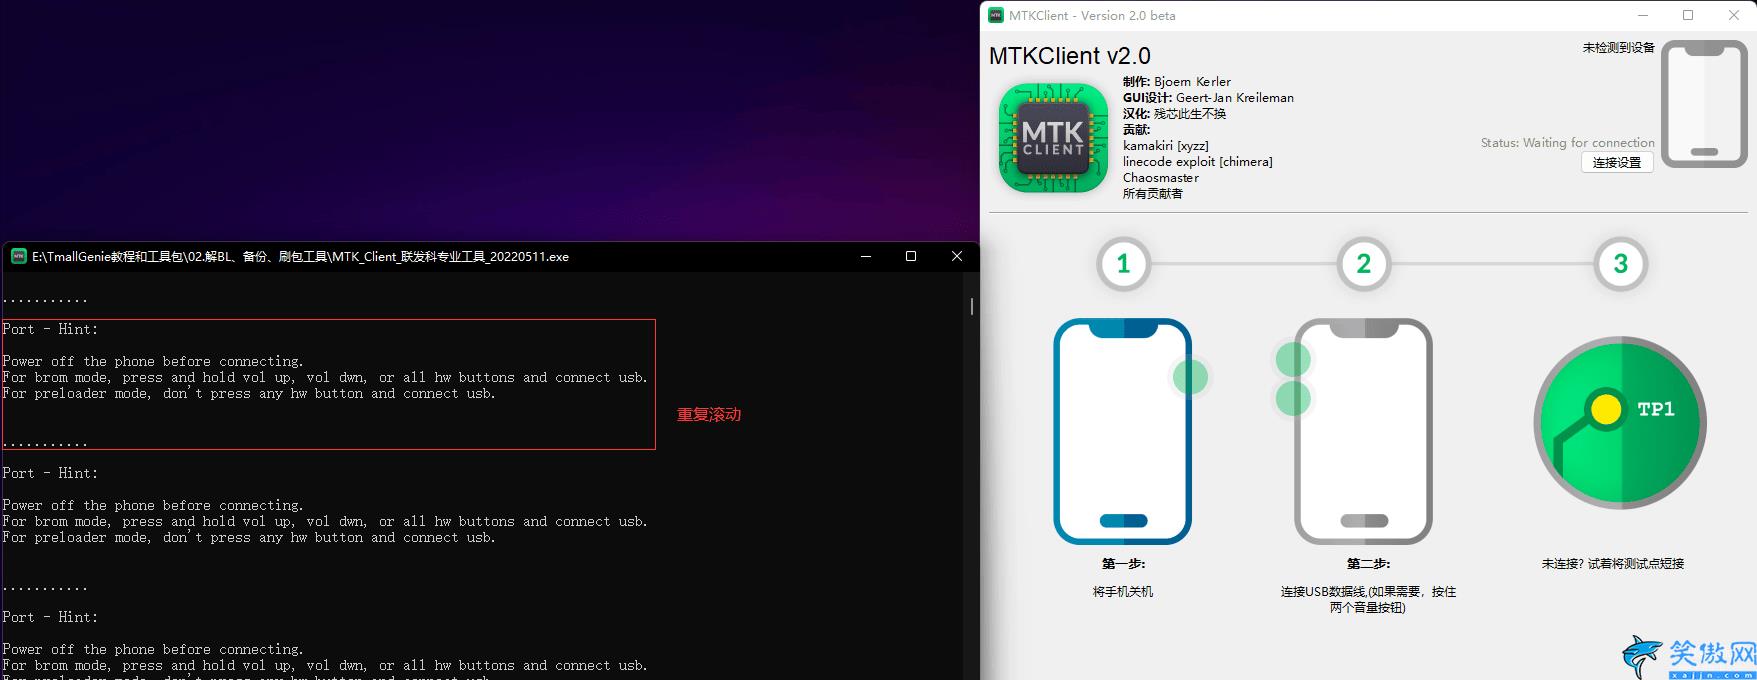Click '未连接? 试着将测试点短接' text
Image resolution: width=1757 pixels, height=680 pixels.
coord(1613,564)
